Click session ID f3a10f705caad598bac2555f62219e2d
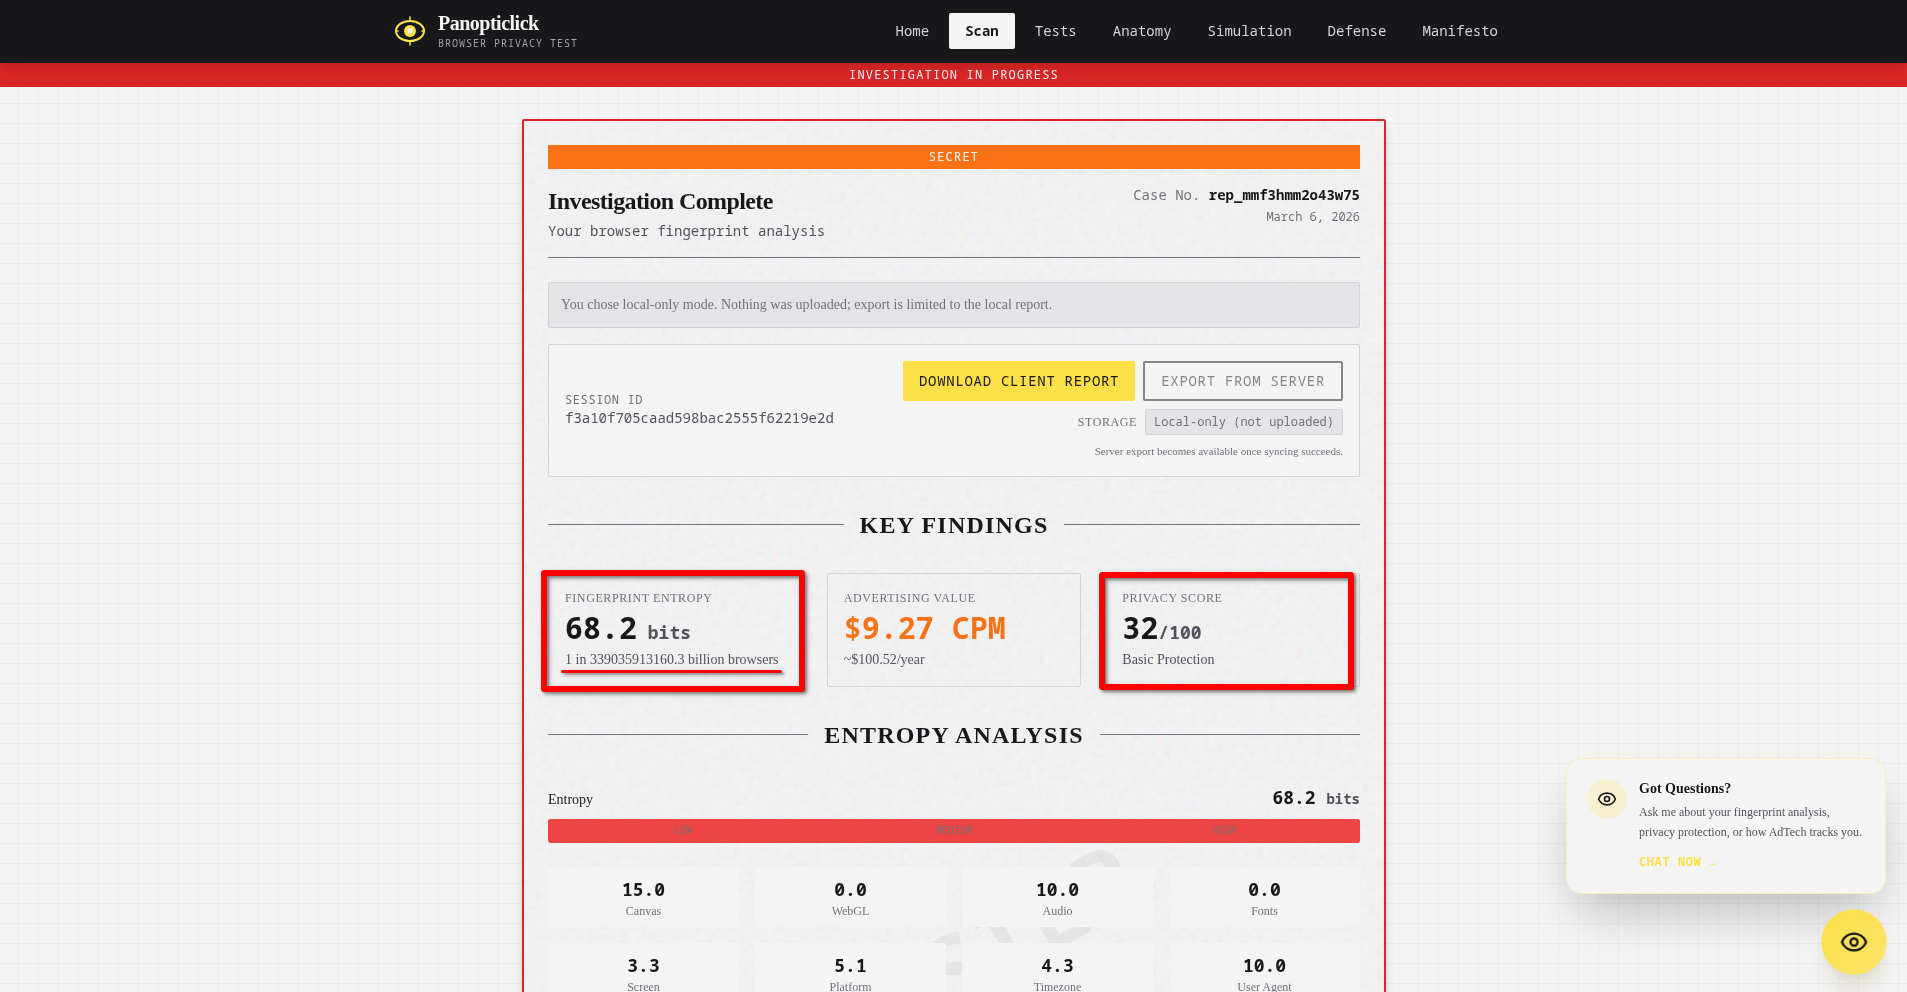Image resolution: width=1907 pixels, height=992 pixels. point(699,418)
